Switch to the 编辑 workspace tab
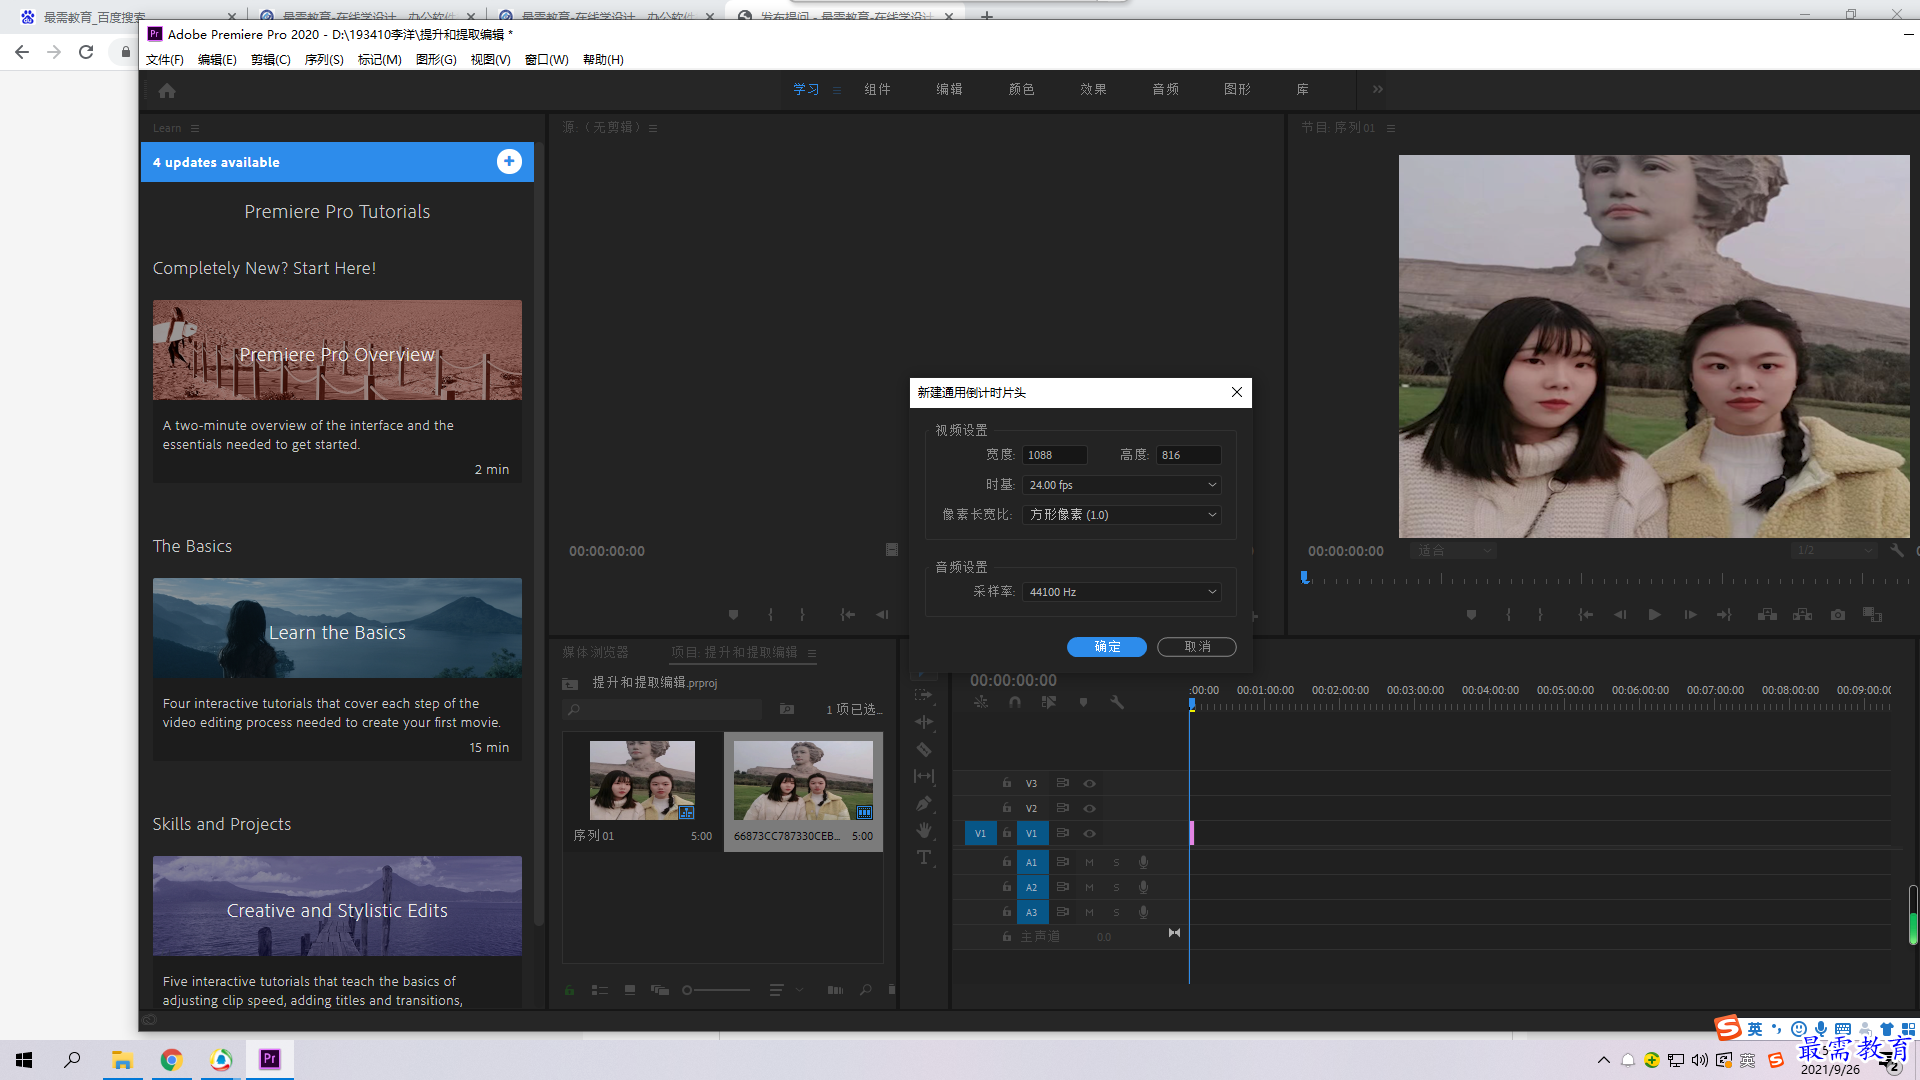The width and height of the screenshot is (1920, 1080). click(x=949, y=89)
